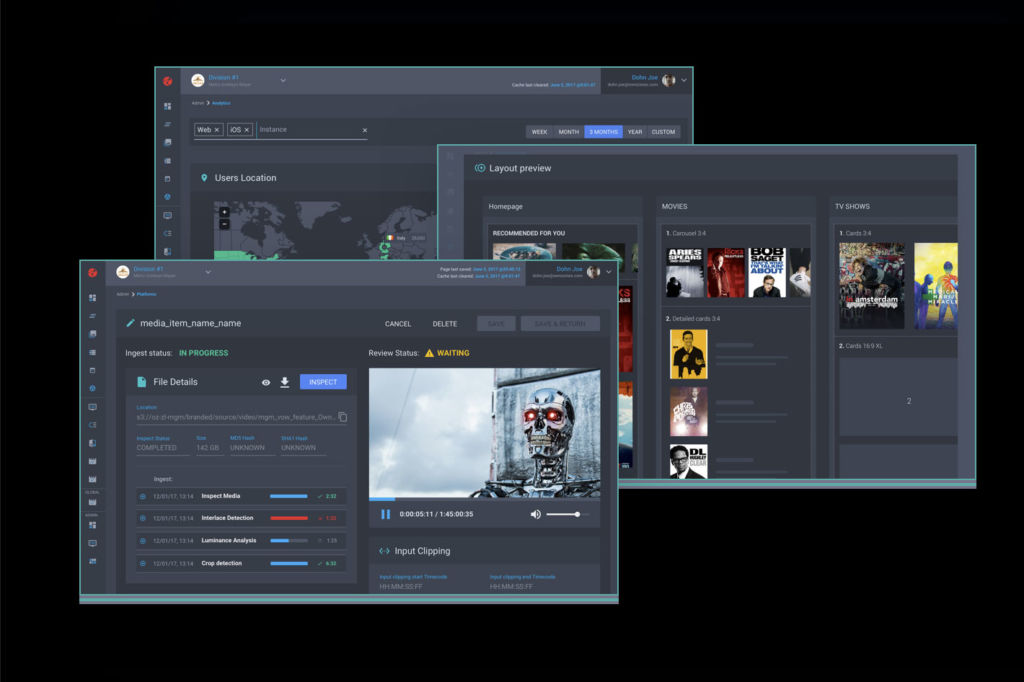Viewport: 1024px width, 682px height.
Task: Open the amsterdam TV show card
Action: point(872,285)
